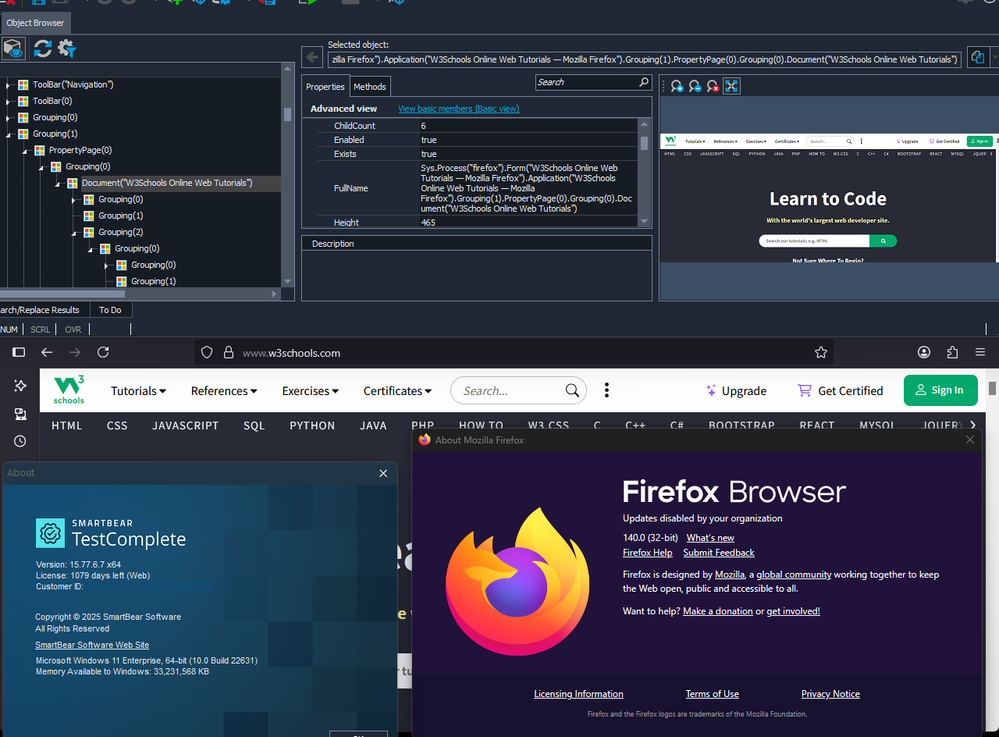Click the zoom in icon above preview
Viewport: 999px width, 737px height.
pyautogui.click(x=677, y=87)
